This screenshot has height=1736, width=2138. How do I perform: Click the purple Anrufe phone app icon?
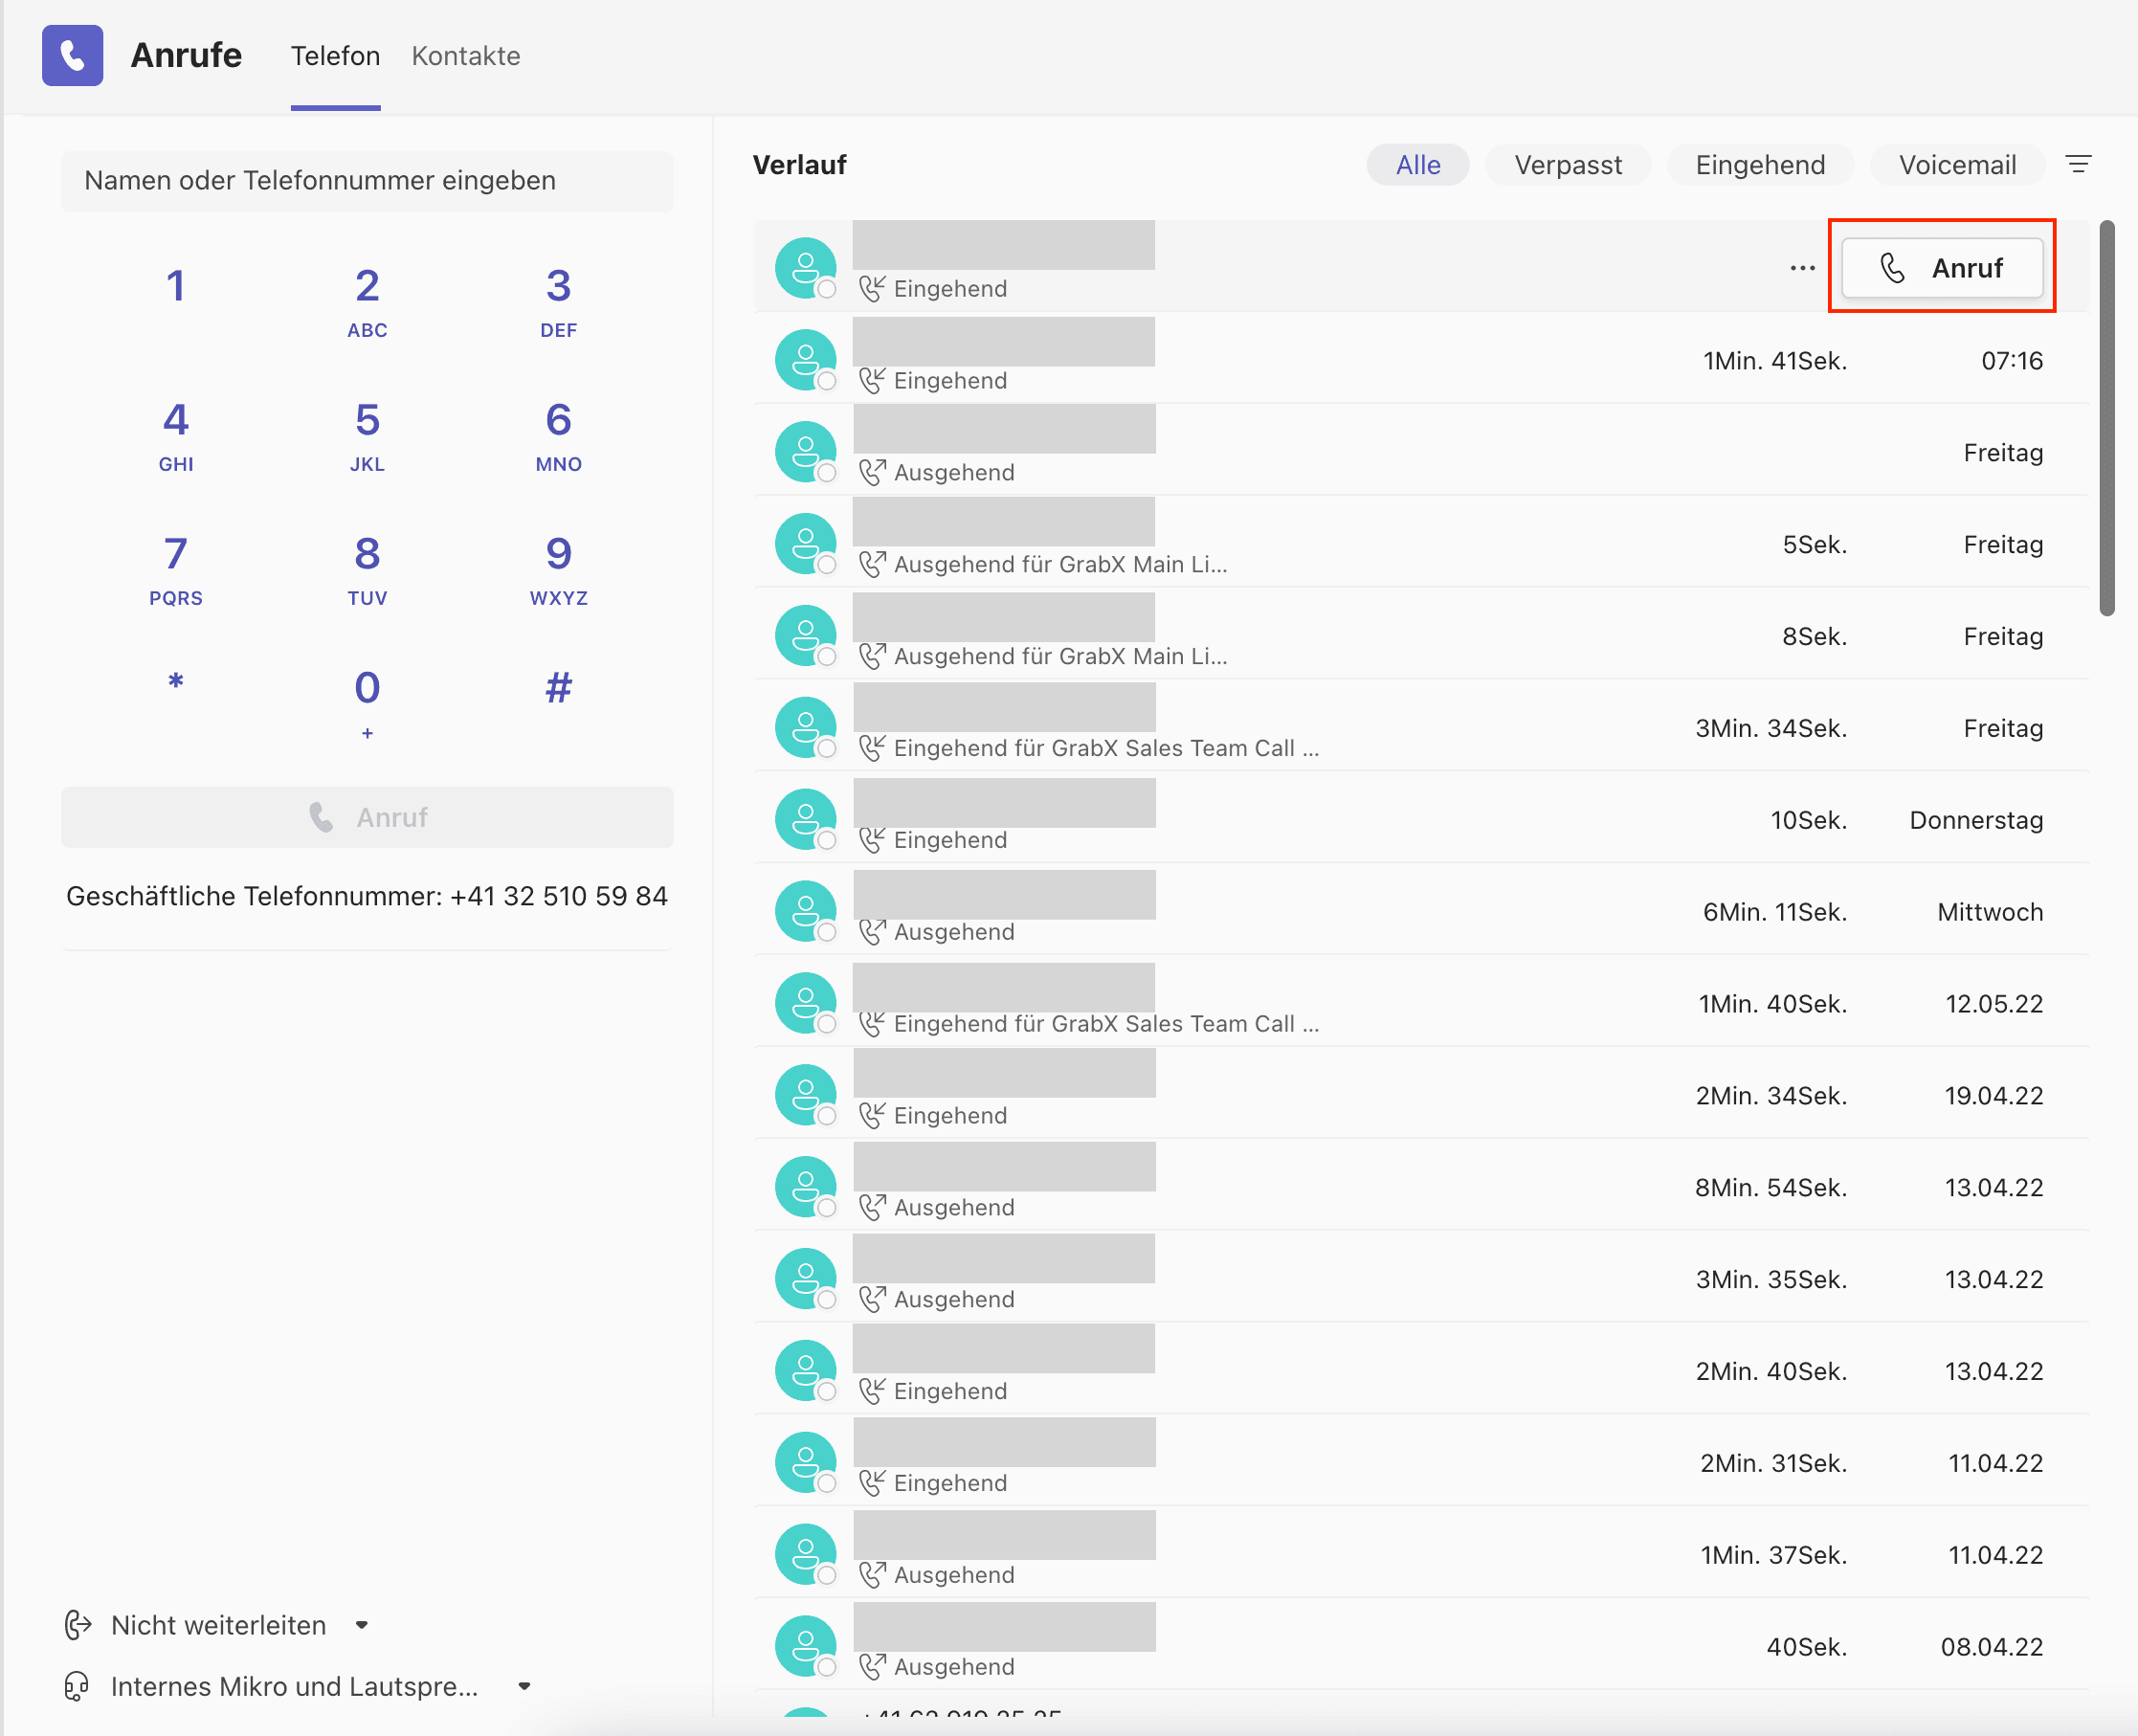tap(72, 55)
